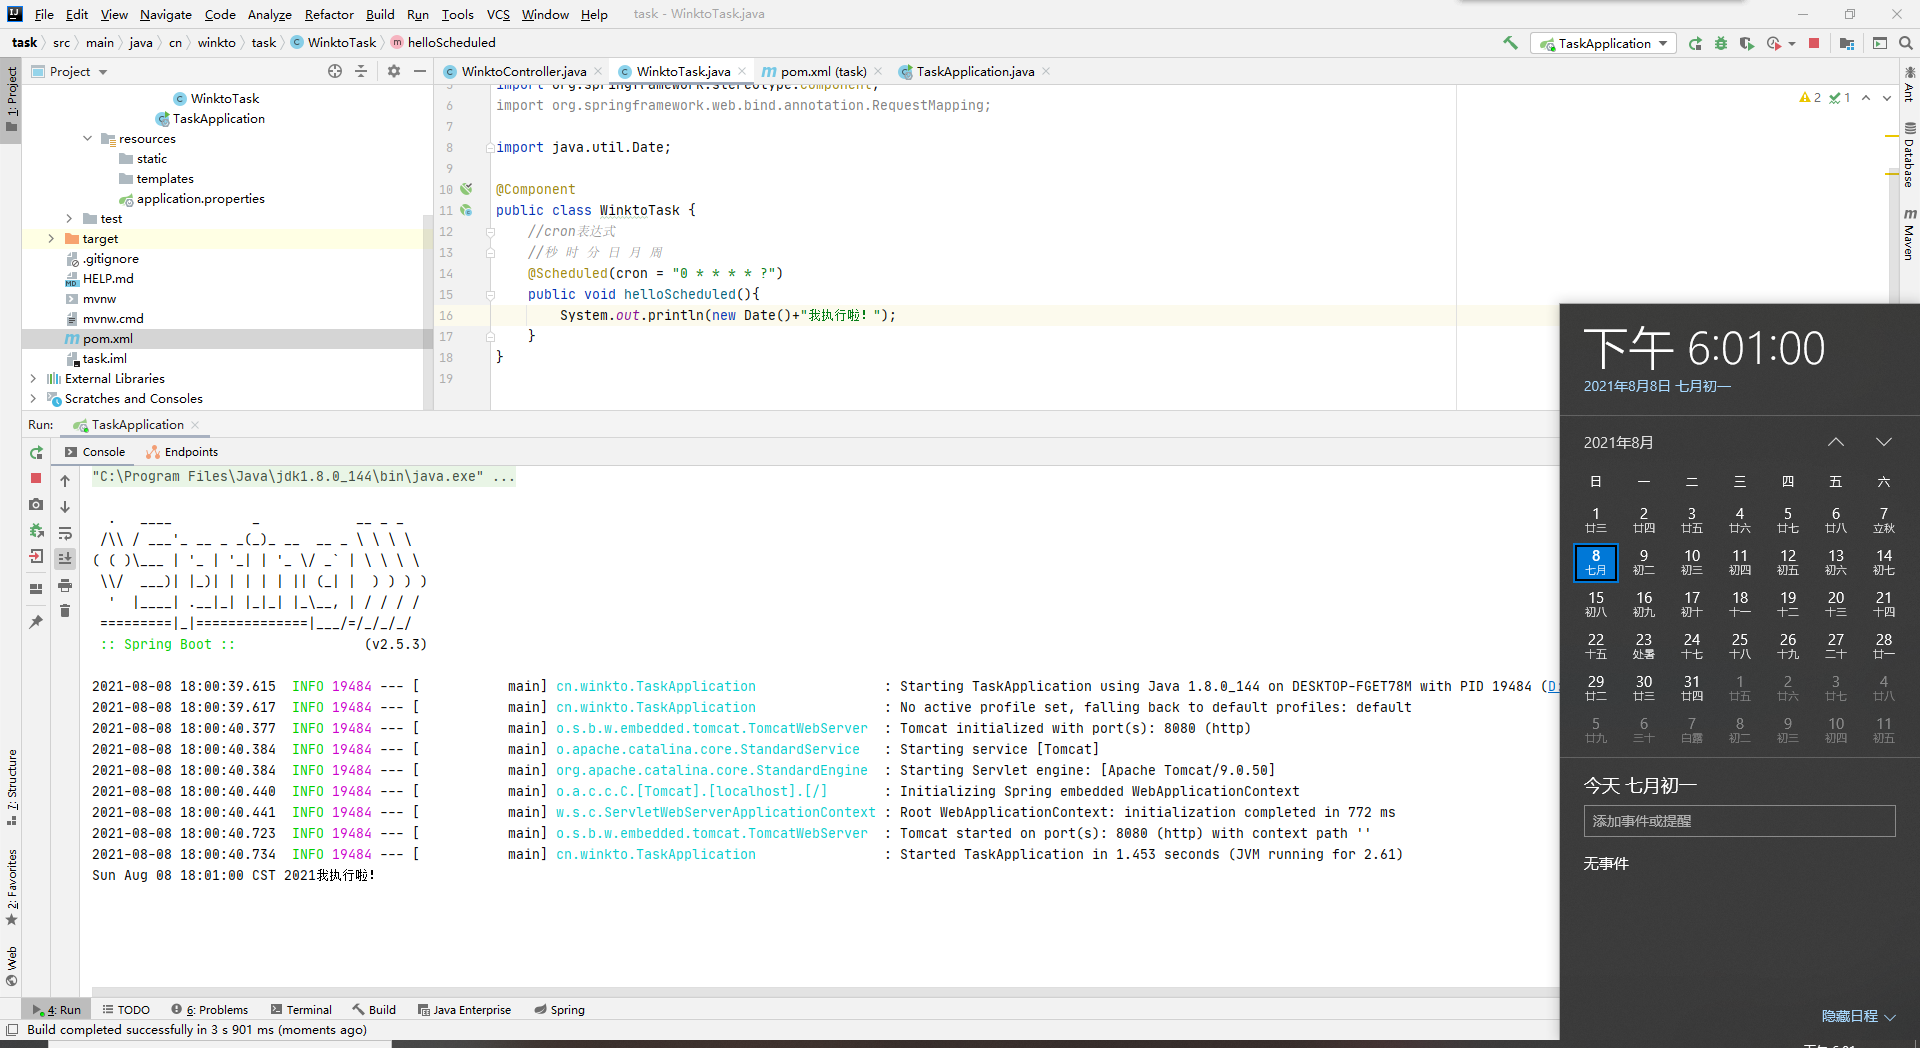Open the TaskApplication run configuration dropdown
Viewport: 1920px width, 1048px height.
tap(1605, 43)
